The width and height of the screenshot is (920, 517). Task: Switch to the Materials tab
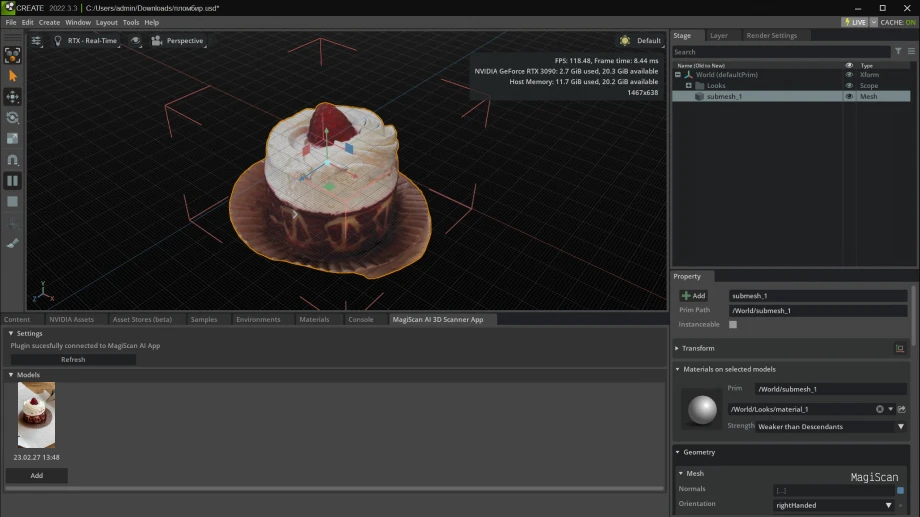314,319
